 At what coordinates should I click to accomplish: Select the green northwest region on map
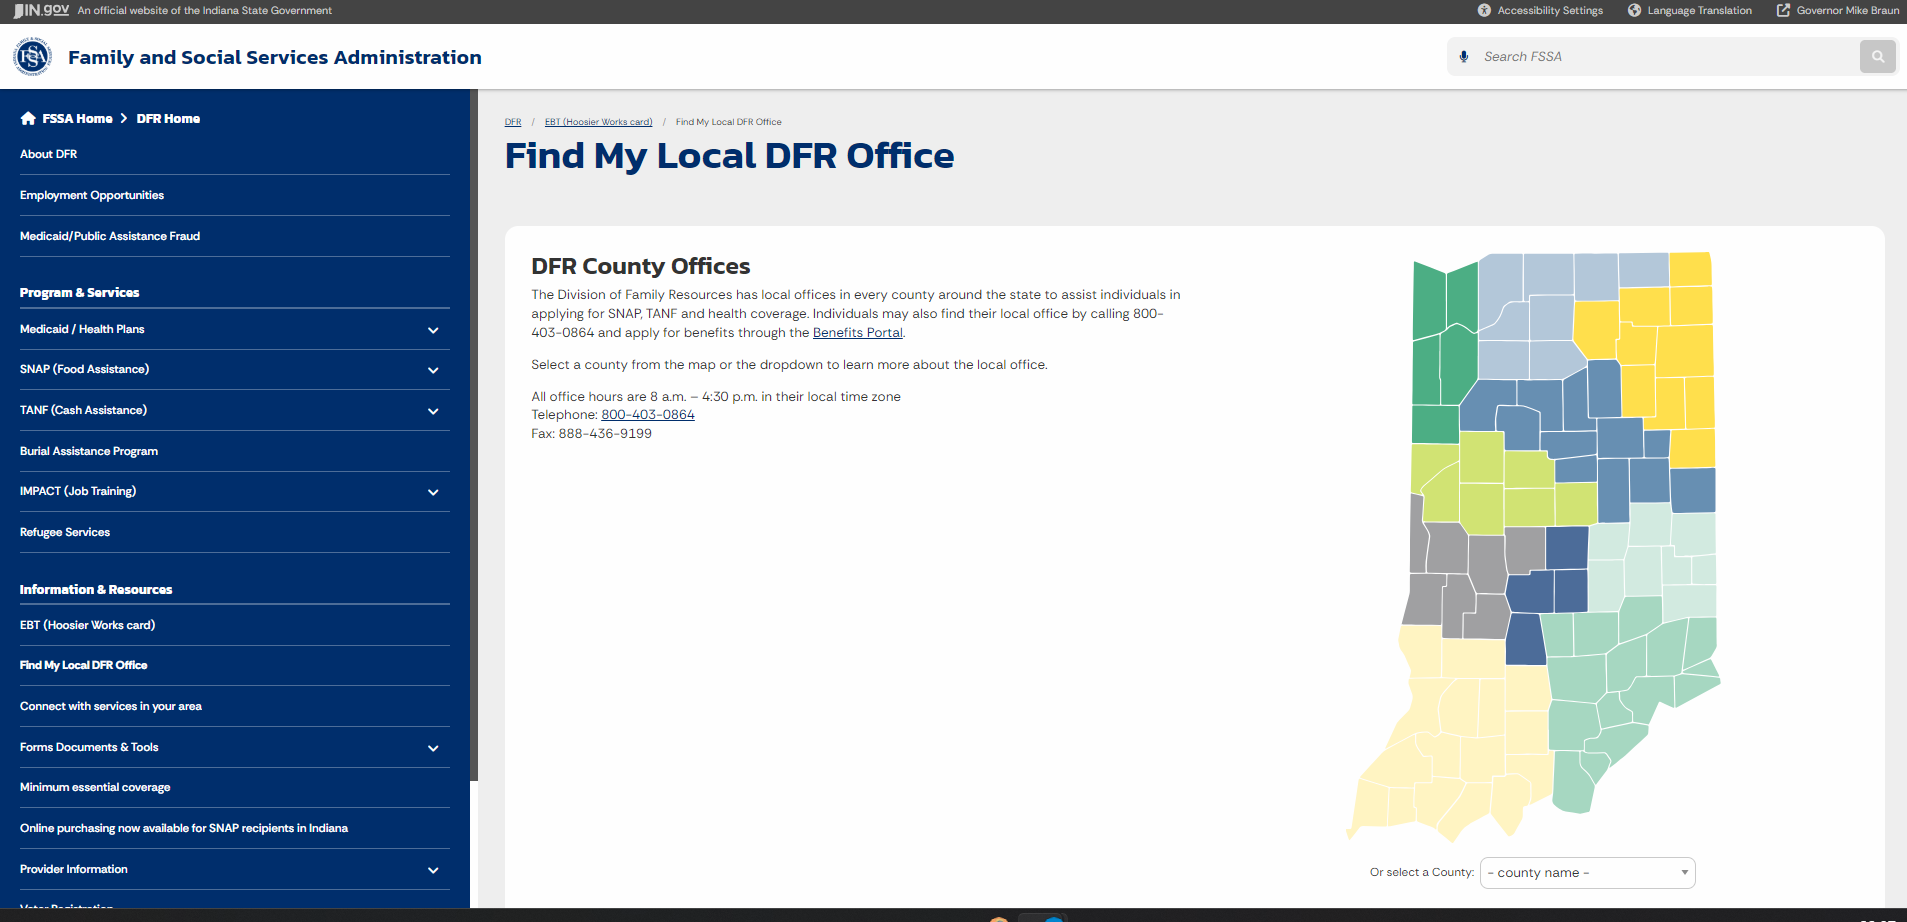pos(1445,350)
